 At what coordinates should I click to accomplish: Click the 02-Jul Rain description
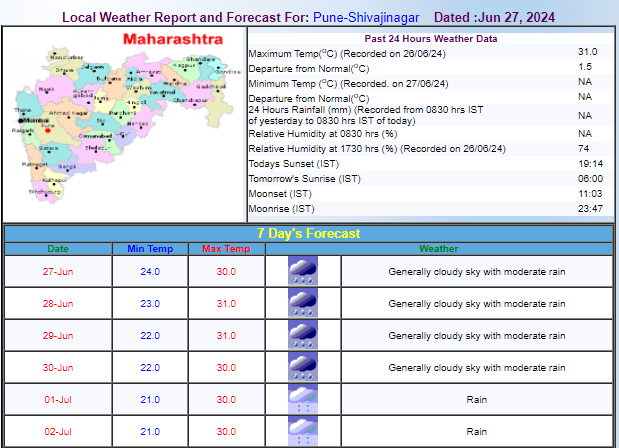click(x=476, y=431)
